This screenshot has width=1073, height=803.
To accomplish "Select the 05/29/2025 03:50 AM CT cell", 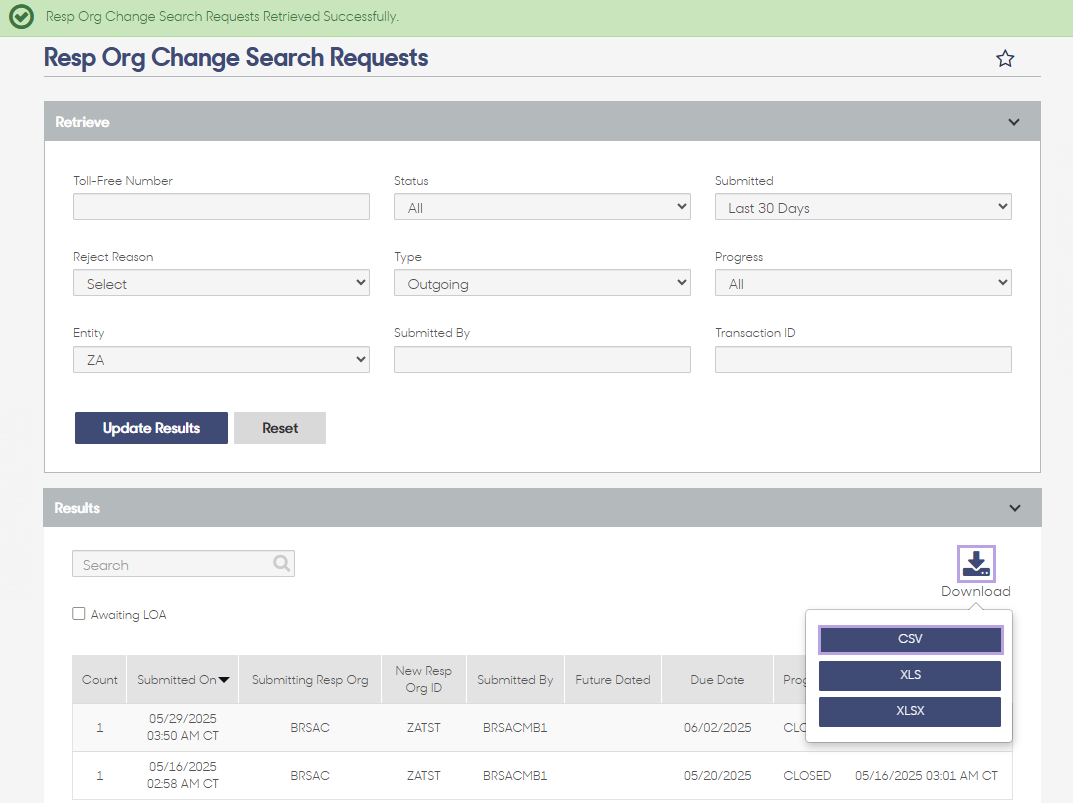I will pyautogui.click(x=183, y=727).
